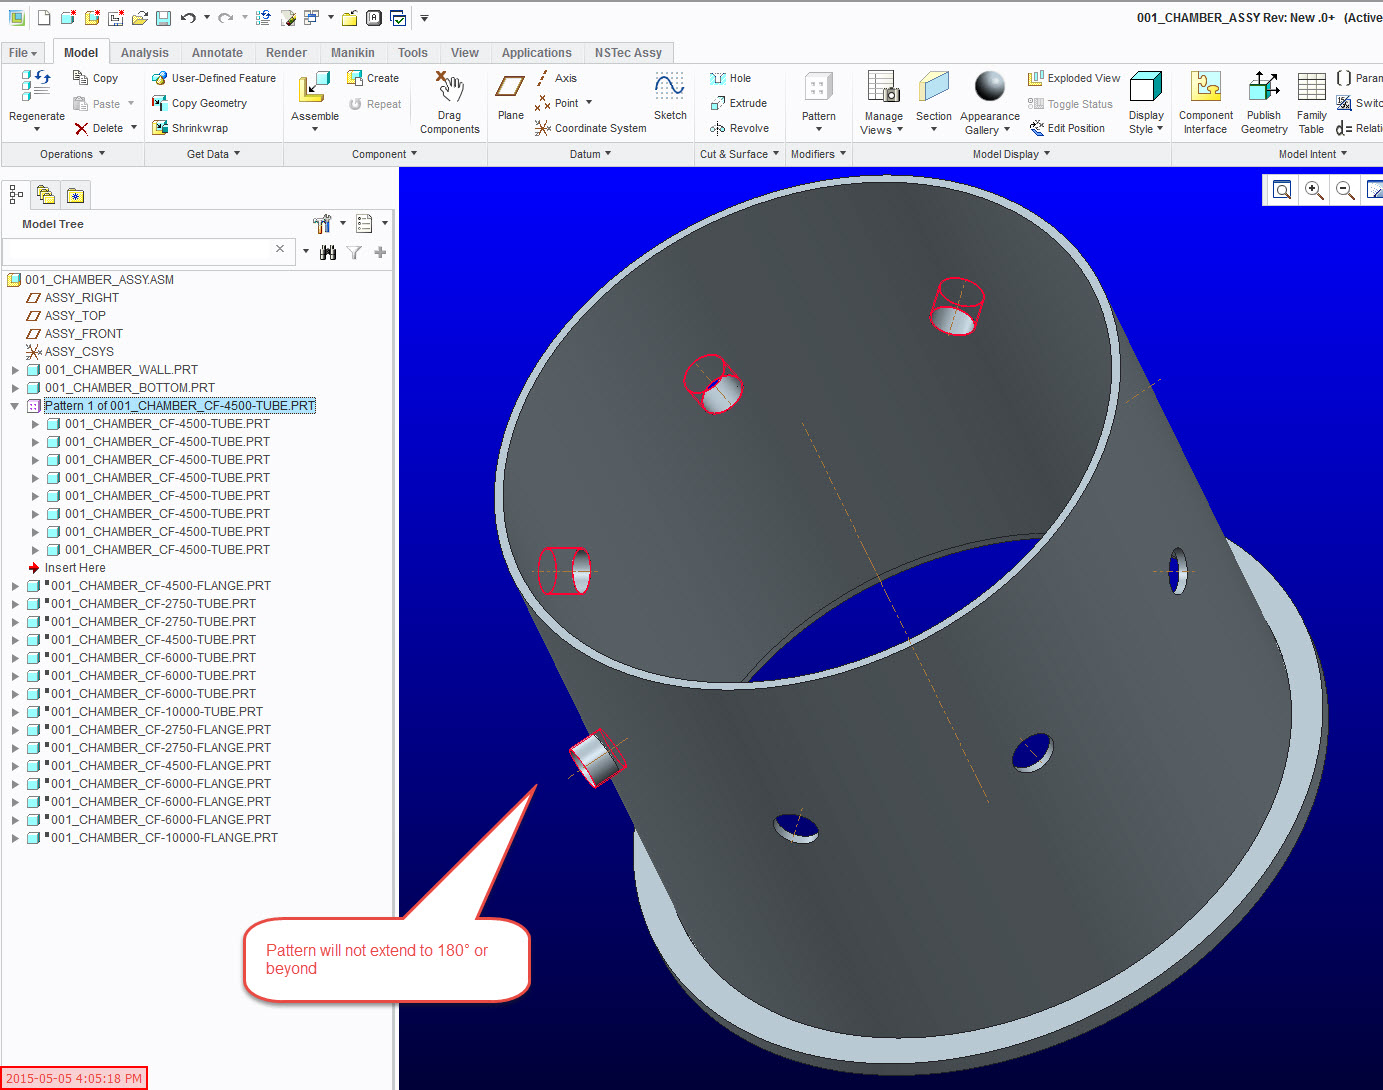Open the File menu
1383x1090 pixels.
click(x=23, y=53)
